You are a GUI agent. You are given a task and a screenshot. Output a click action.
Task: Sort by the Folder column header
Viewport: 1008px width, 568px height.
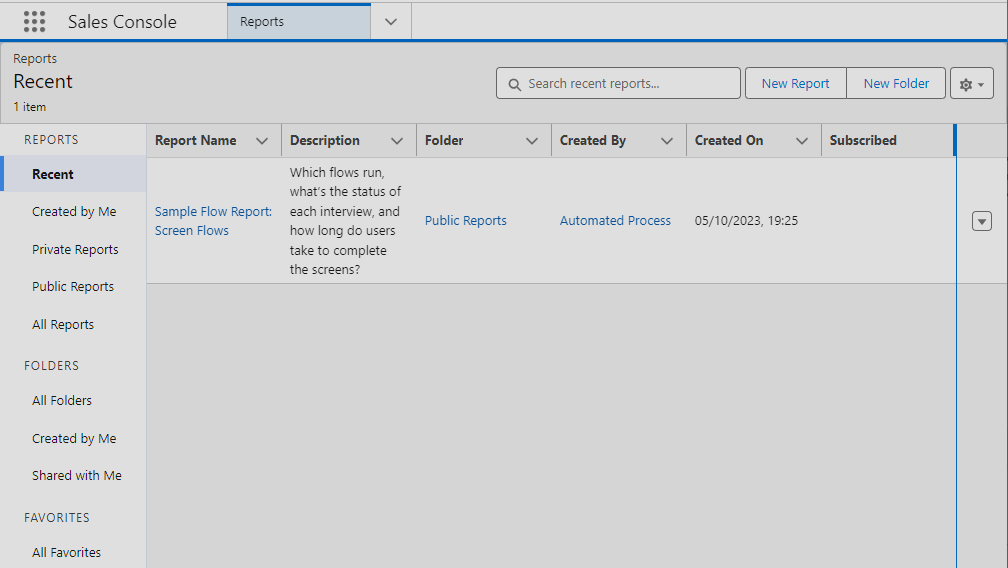pos(444,141)
